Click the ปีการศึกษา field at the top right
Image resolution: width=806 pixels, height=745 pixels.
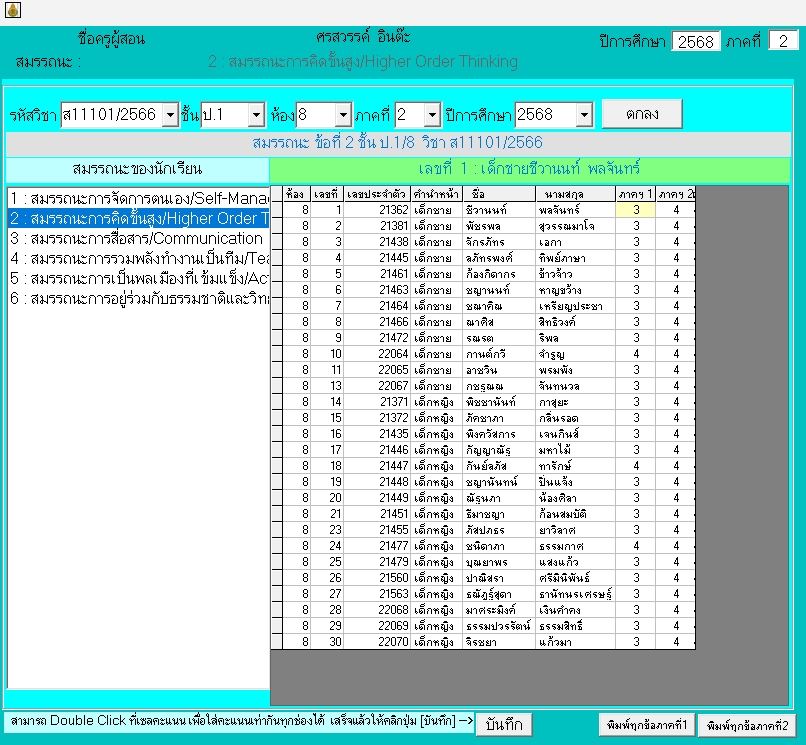pyautogui.click(x=696, y=41)
